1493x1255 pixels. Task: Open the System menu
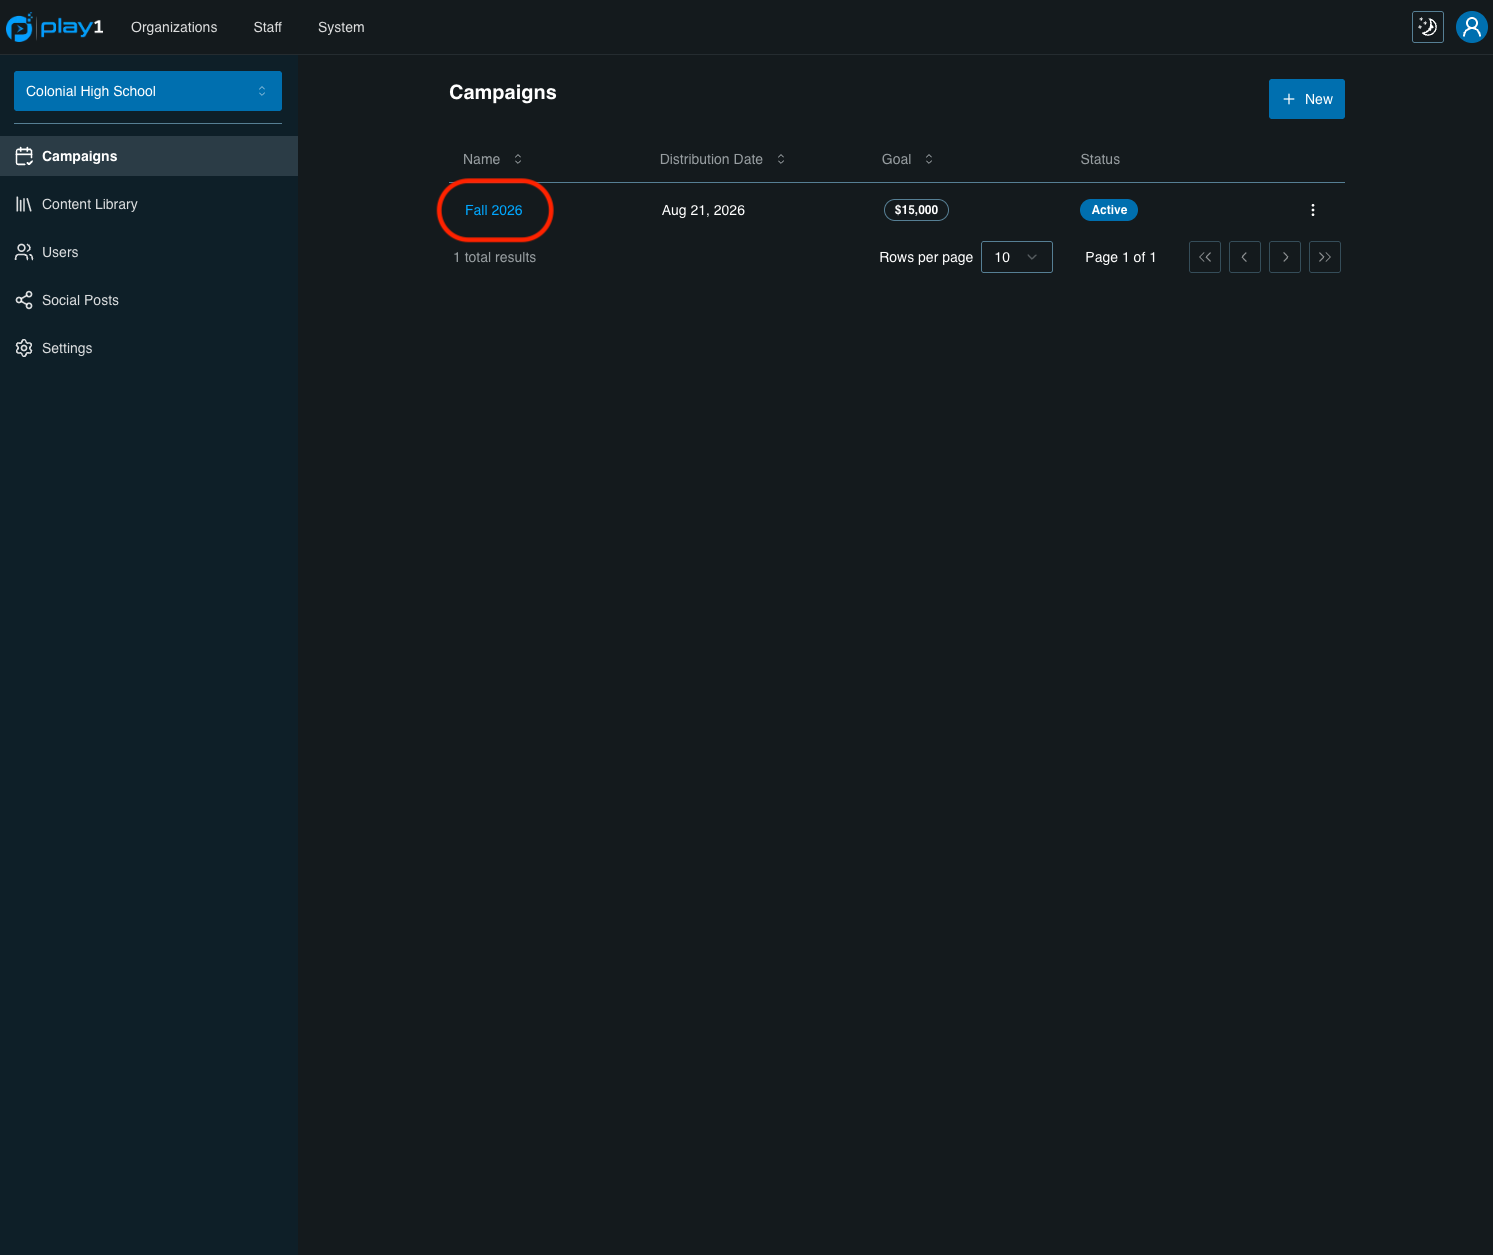[x=341, y=27]
